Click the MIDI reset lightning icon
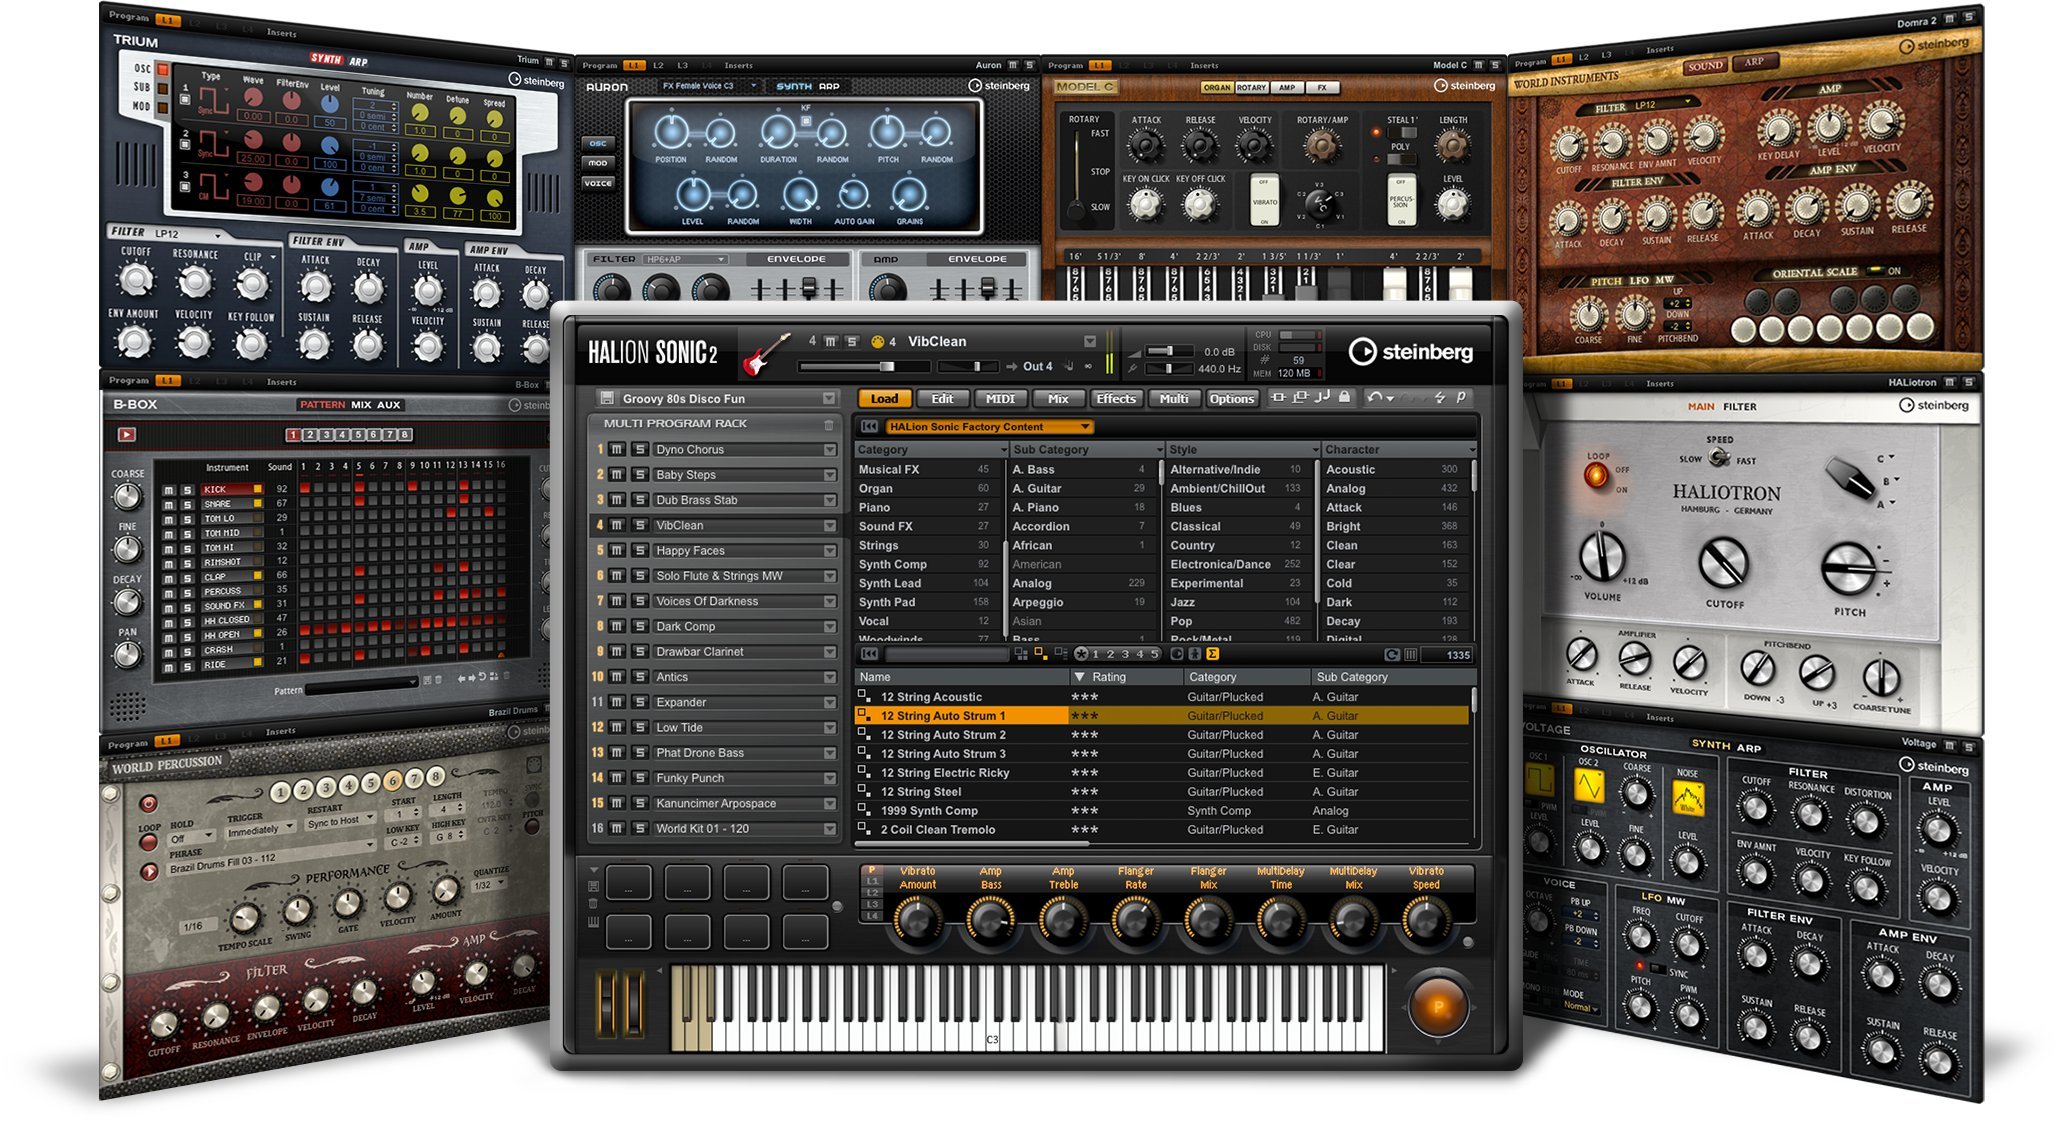Screen dimensions: 2056x1122 (1440, 398)
